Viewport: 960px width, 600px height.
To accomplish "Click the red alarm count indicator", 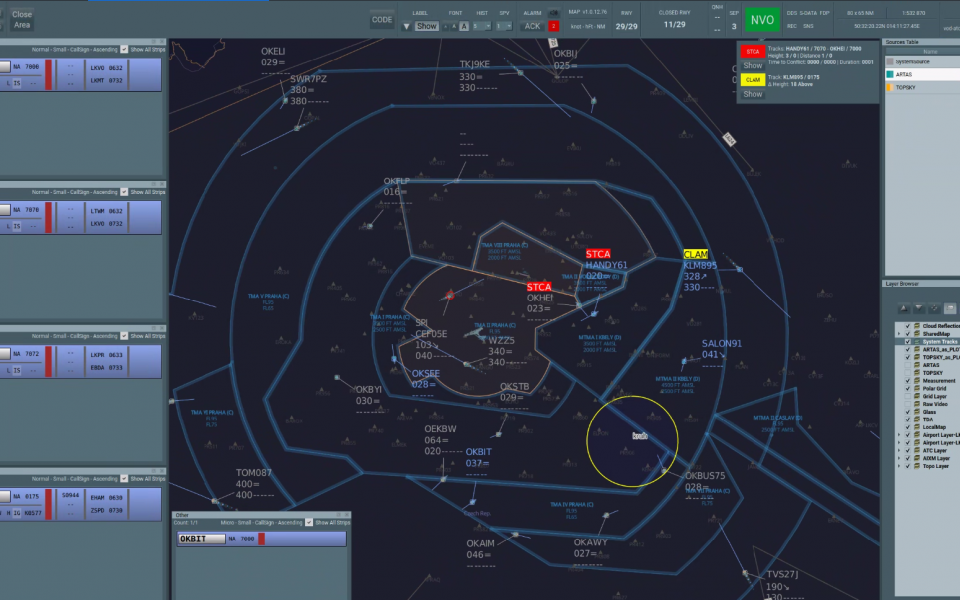I will [553, 26].
